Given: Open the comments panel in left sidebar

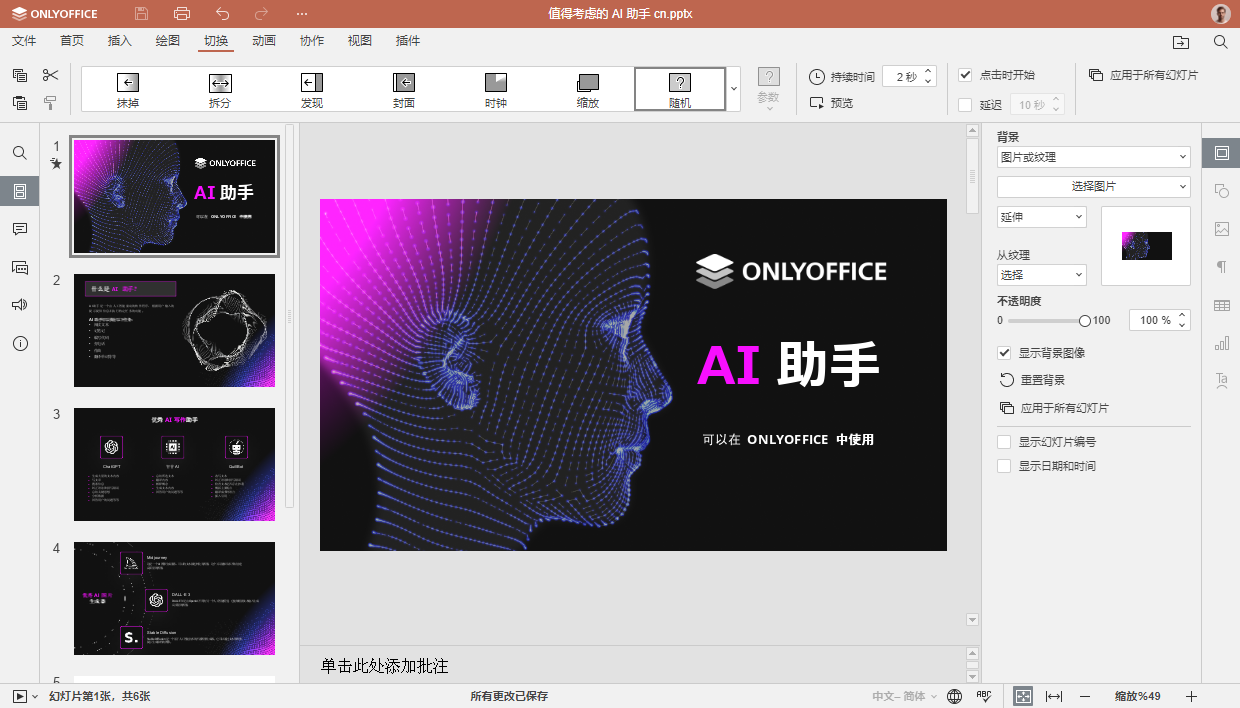Looking at the screenshot, I should click(x=20, y=229).
